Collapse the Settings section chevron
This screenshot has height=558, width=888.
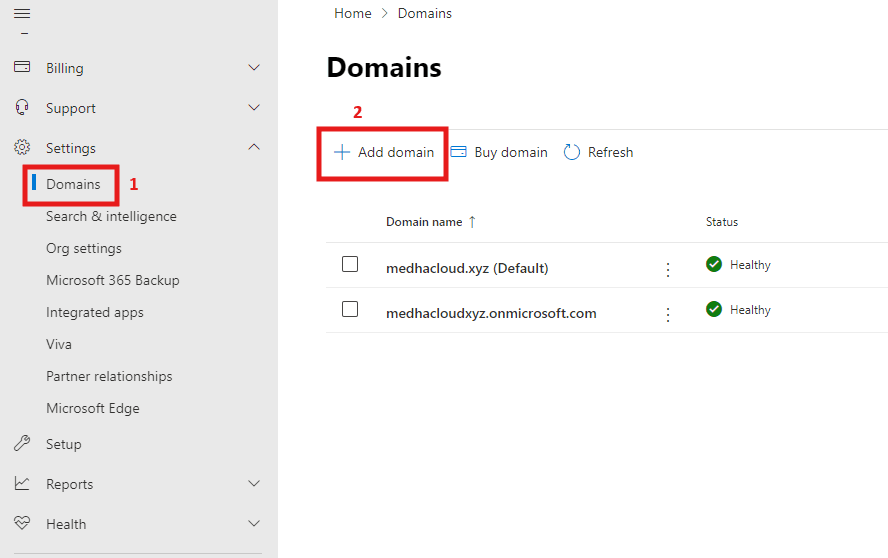coord(254,148)
